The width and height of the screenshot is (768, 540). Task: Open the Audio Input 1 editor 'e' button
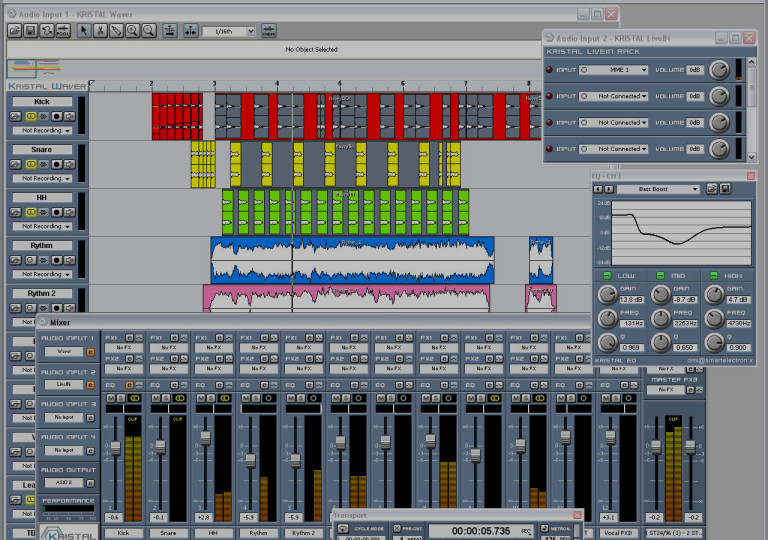90,352
